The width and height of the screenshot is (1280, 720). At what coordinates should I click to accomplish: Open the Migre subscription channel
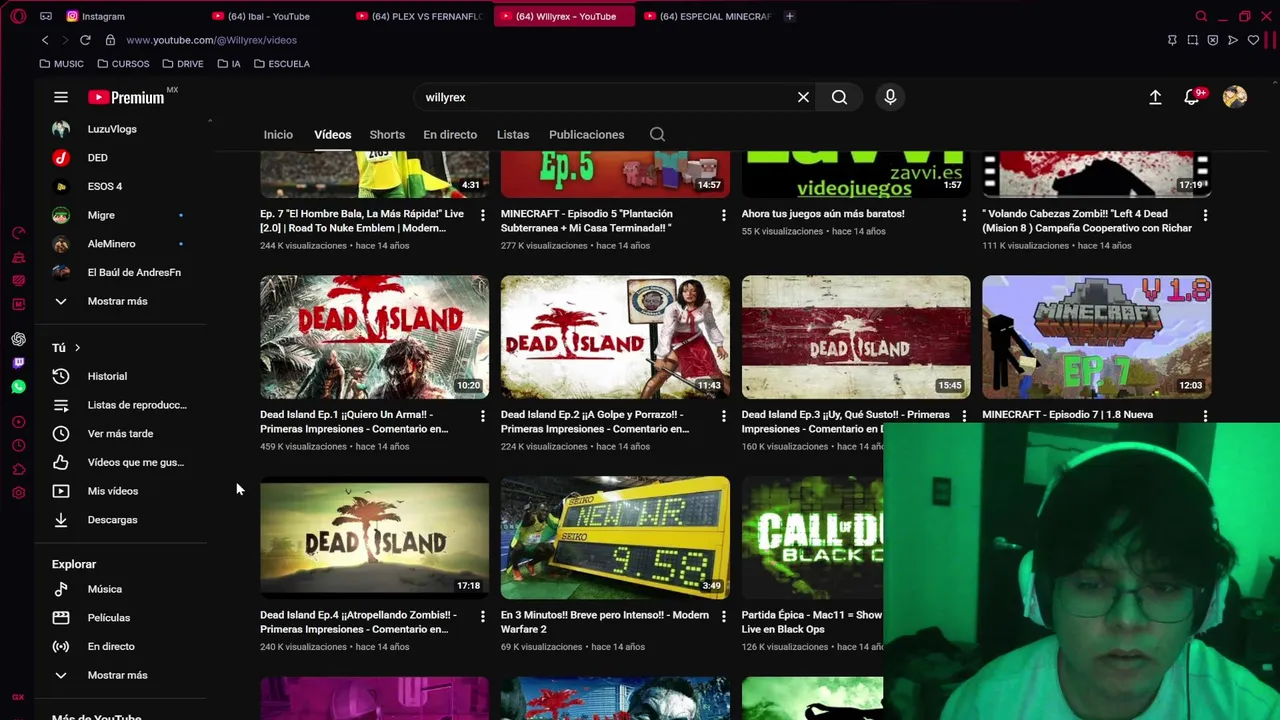click(x=101, y=215)
